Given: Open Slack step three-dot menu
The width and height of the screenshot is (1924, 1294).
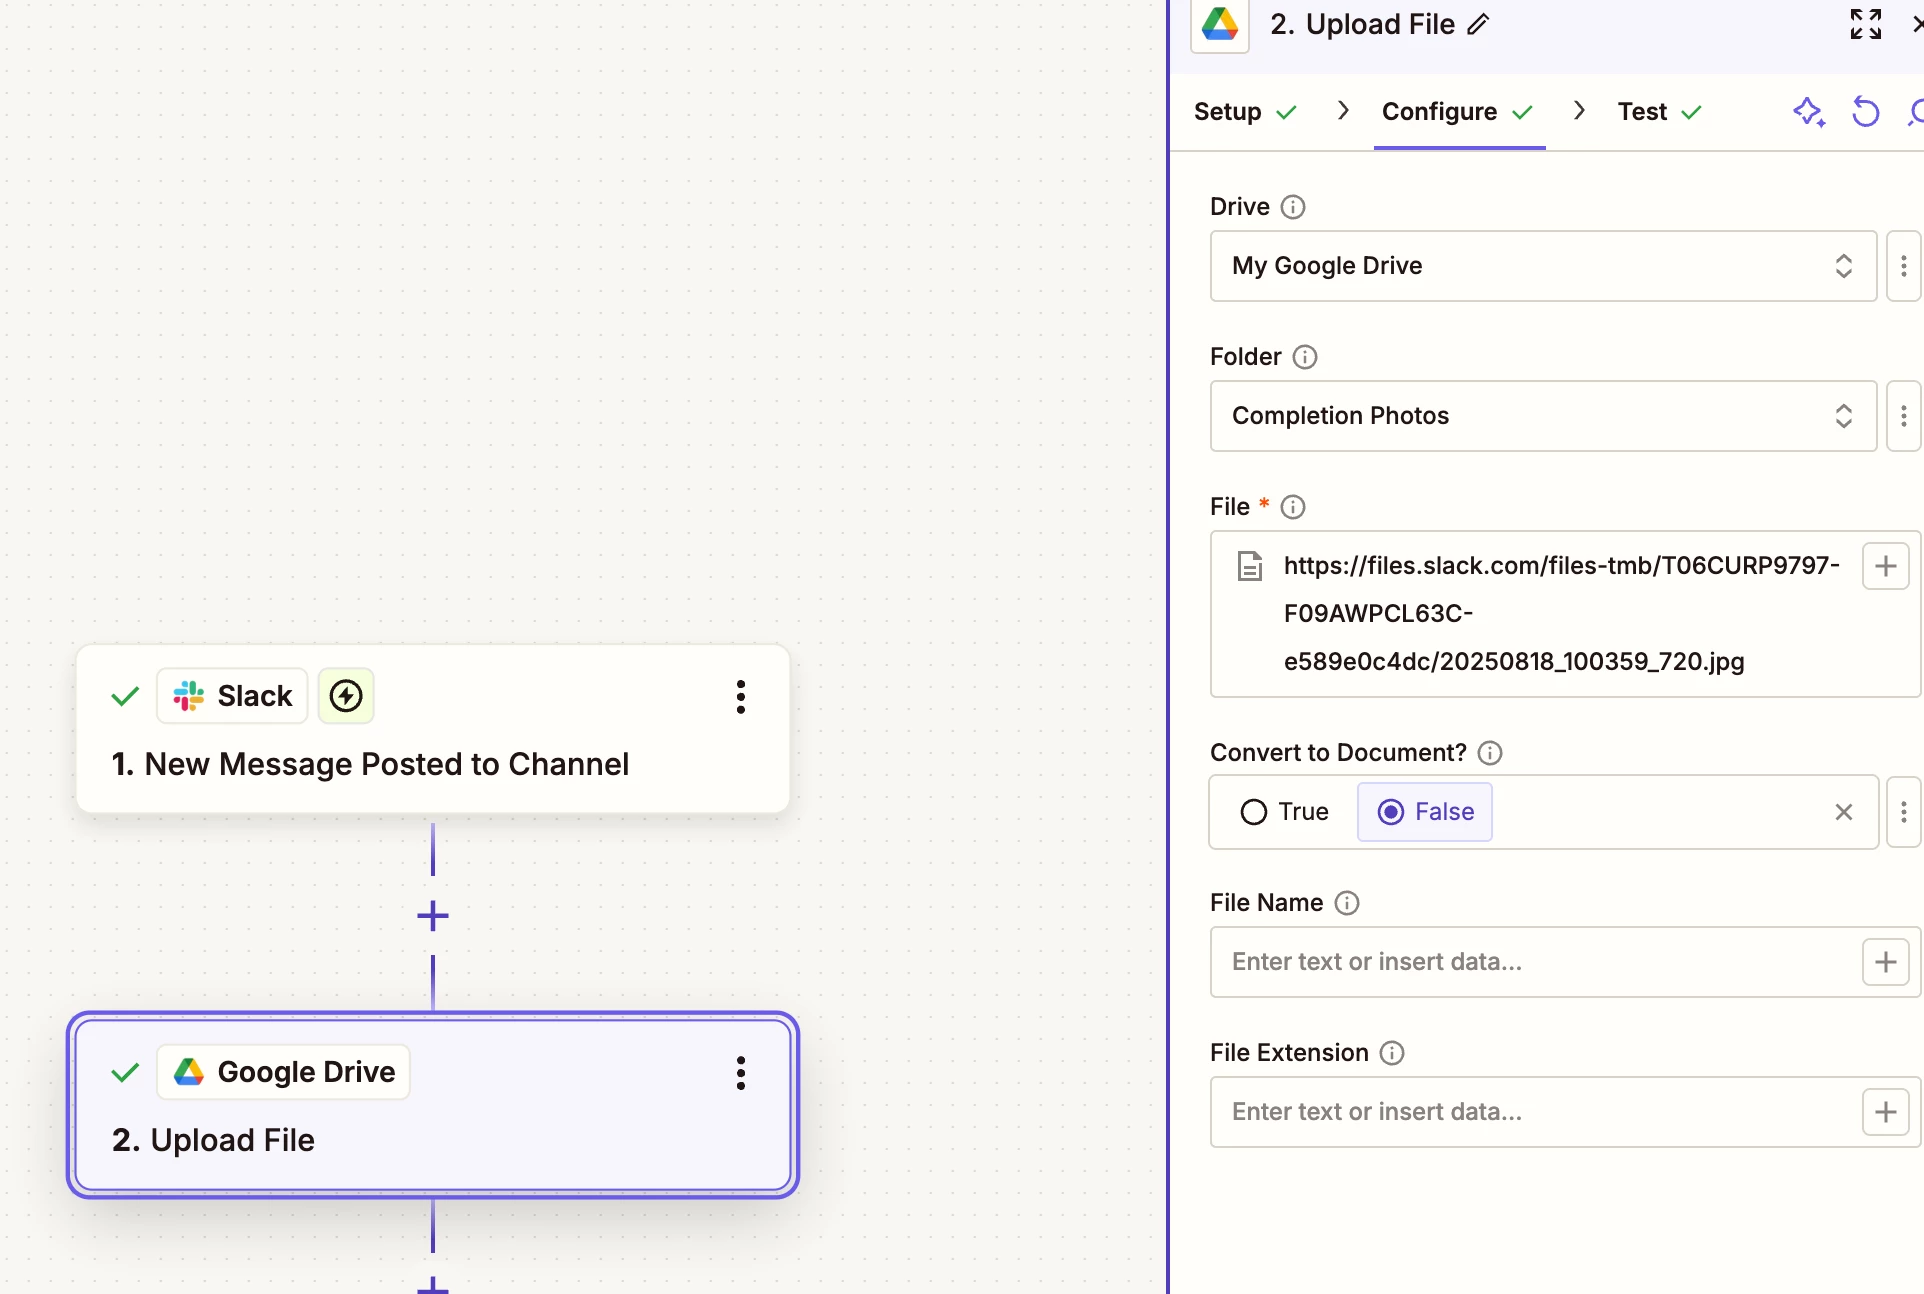Looking at the screenshot, I should [741, 696].
